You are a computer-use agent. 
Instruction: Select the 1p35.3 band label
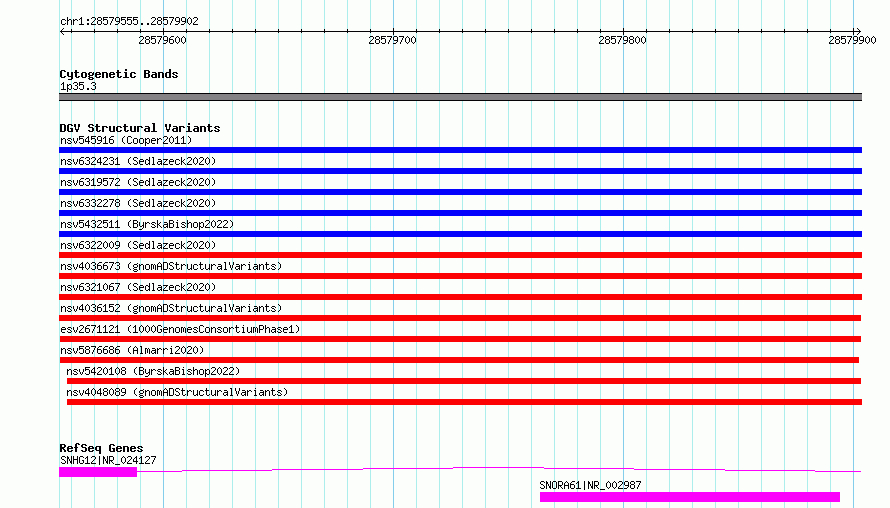[78, 86]
